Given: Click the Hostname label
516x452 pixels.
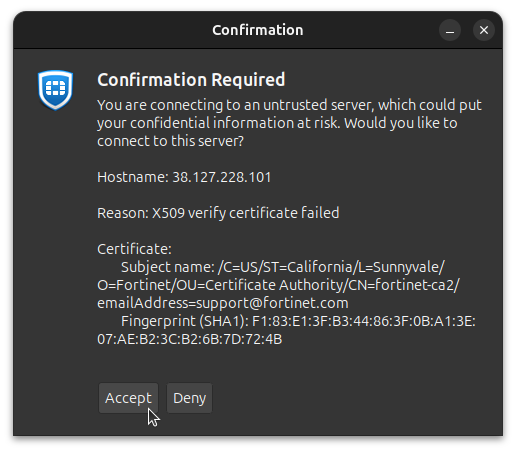Looking at the screenshot, I should 133,177.
